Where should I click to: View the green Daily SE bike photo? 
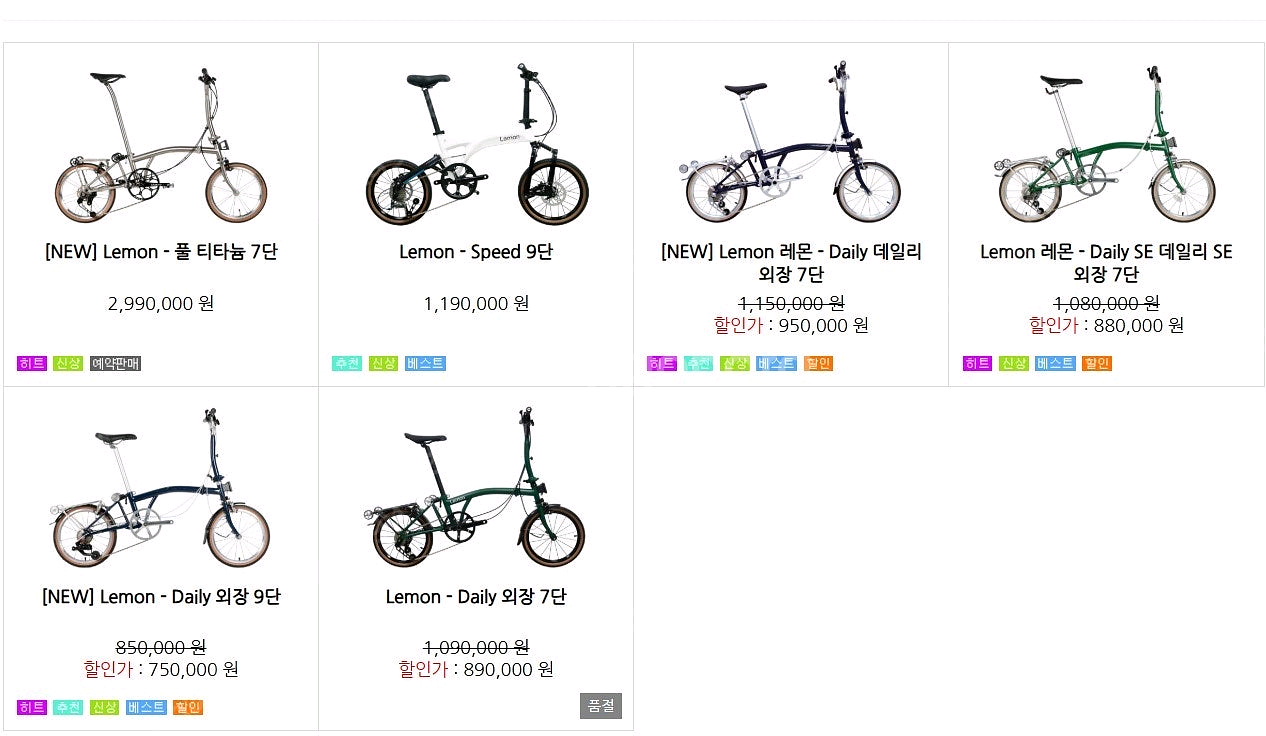[1106, 146]
